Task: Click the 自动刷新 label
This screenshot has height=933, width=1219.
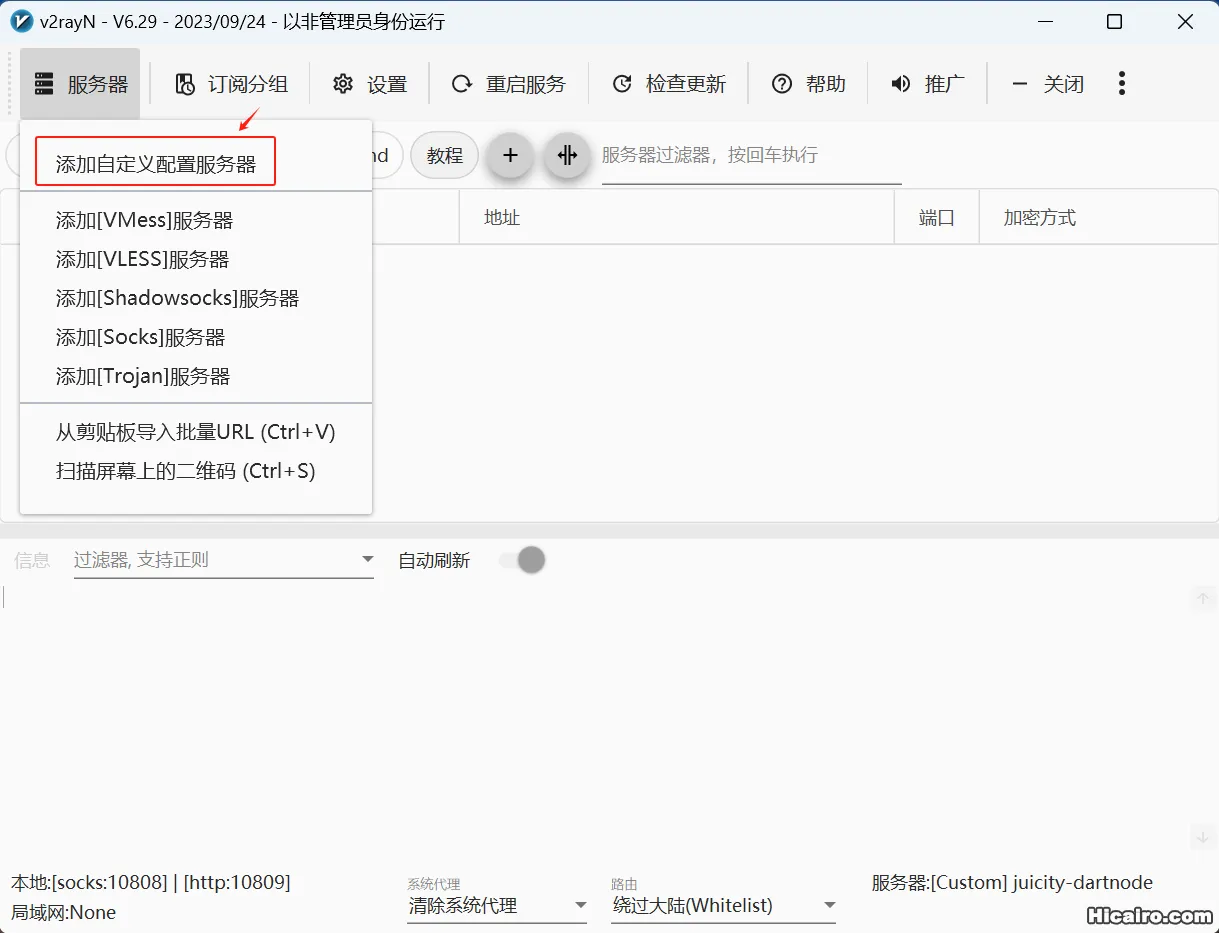Action: (434, 561)
